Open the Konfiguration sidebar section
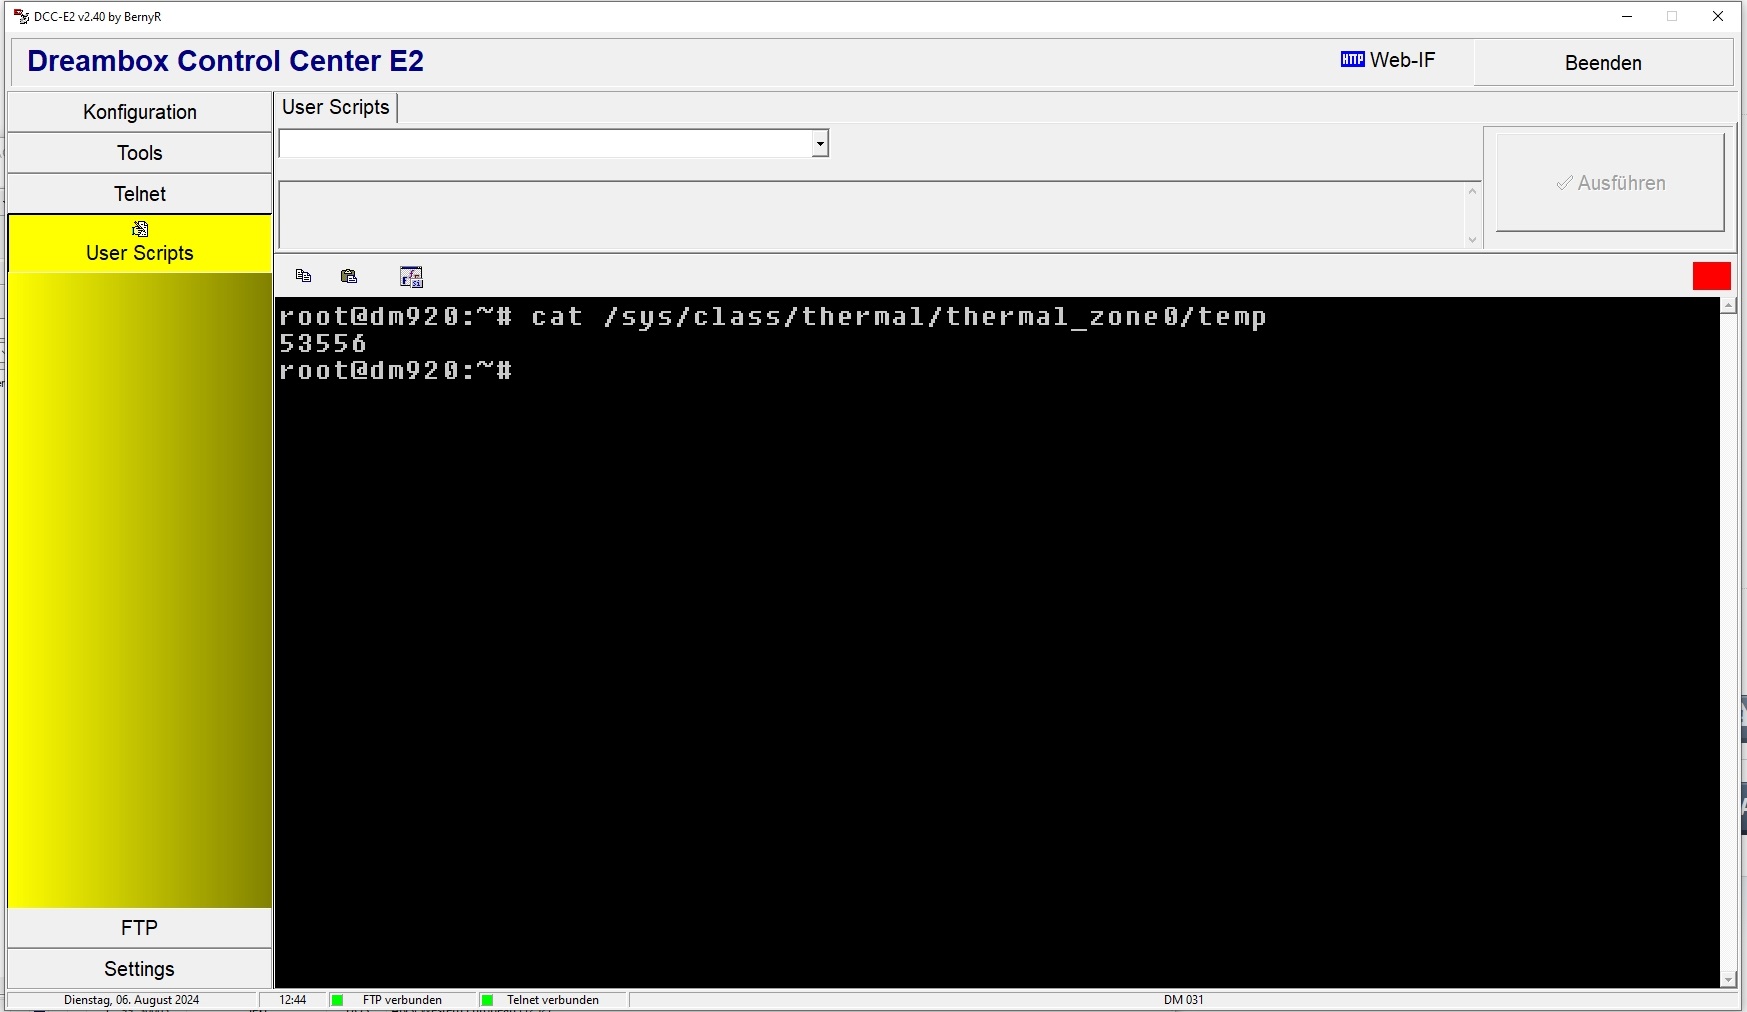This screenshot has width=1747, height=1012. 140,112
